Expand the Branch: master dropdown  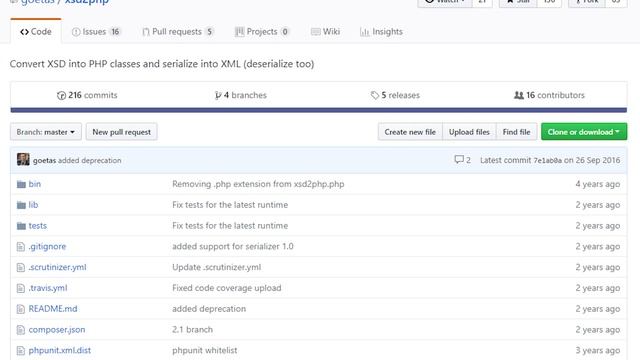click(46, 132)
